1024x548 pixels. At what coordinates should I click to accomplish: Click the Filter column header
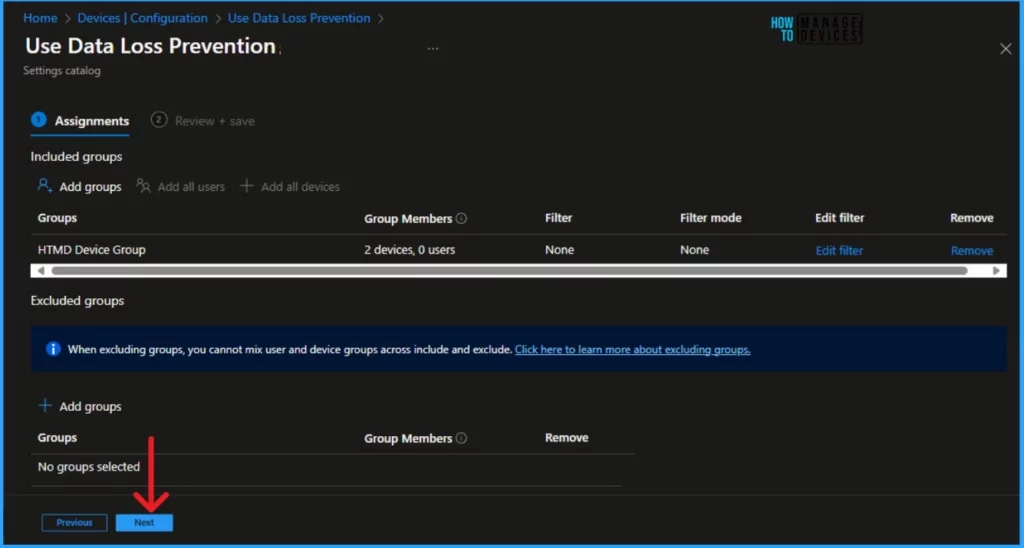558,218
